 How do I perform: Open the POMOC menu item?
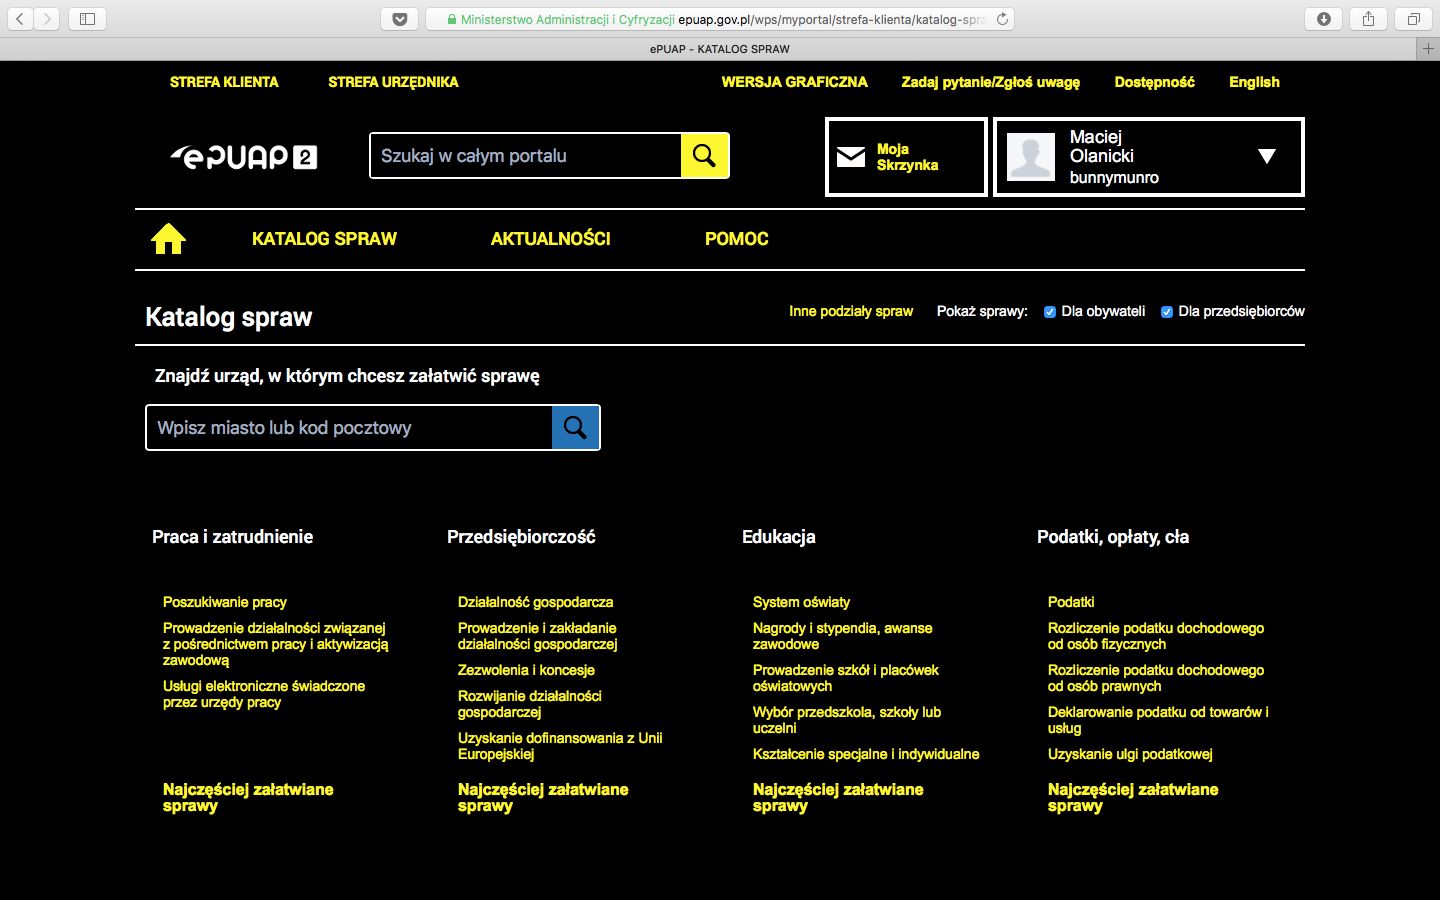[x=736, y=239]
